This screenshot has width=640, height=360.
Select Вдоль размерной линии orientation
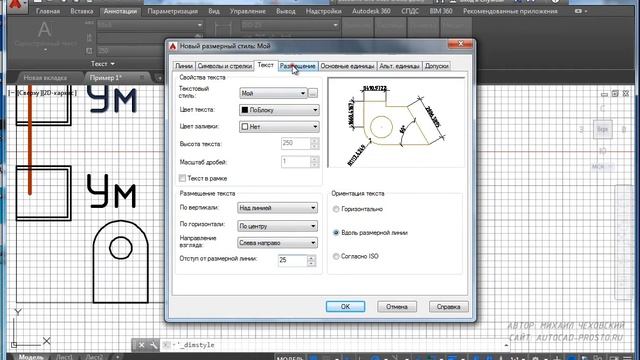point(336,233)
